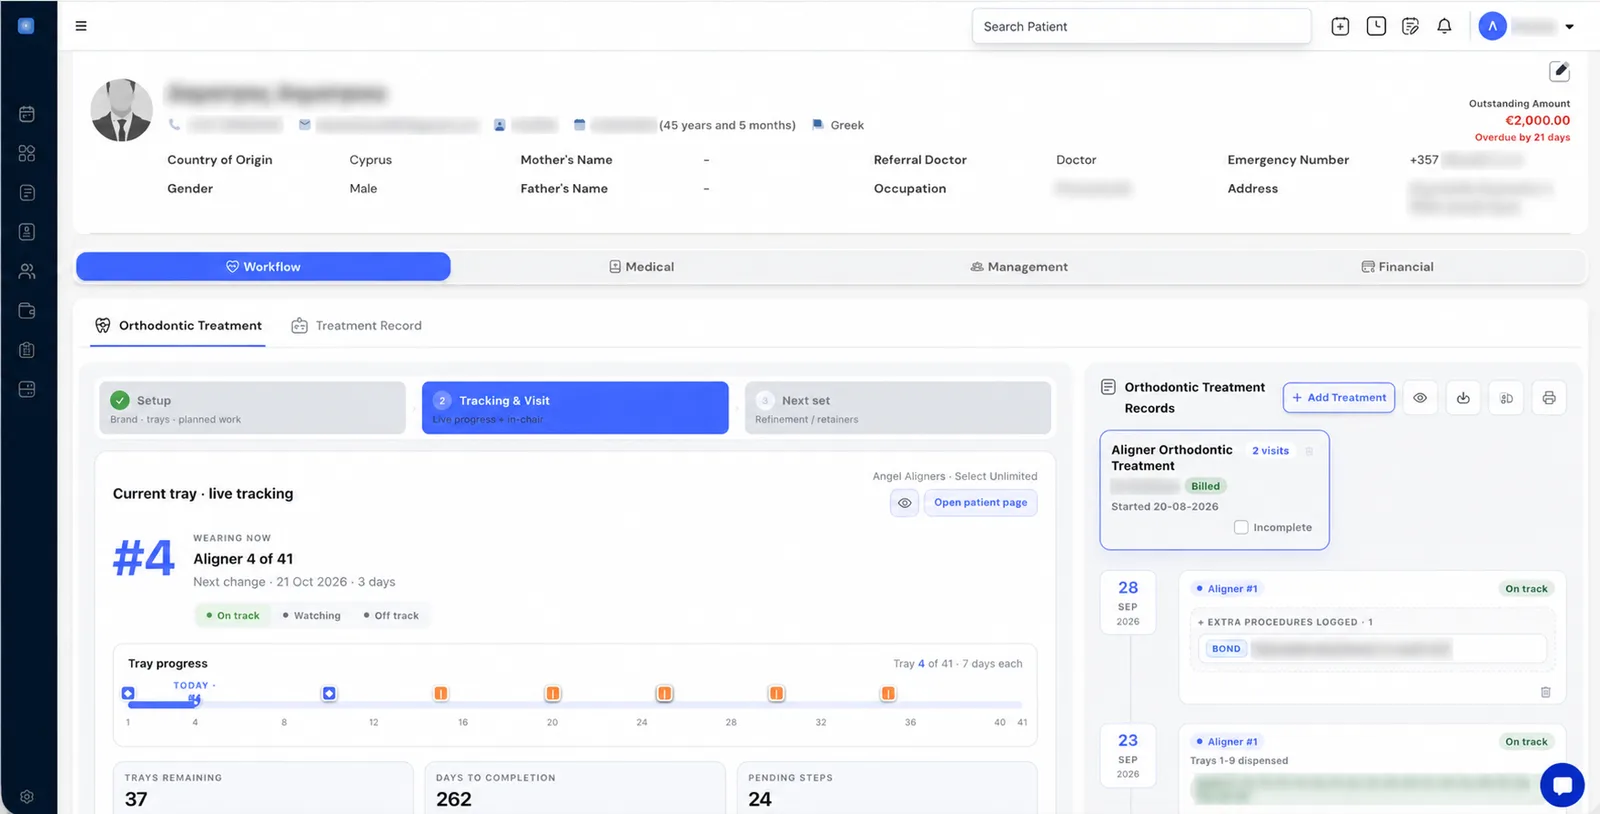This screenshot has height=814, width=1600.
Task: Expand the user account dropdown arrow
Action: point(1569,27)
